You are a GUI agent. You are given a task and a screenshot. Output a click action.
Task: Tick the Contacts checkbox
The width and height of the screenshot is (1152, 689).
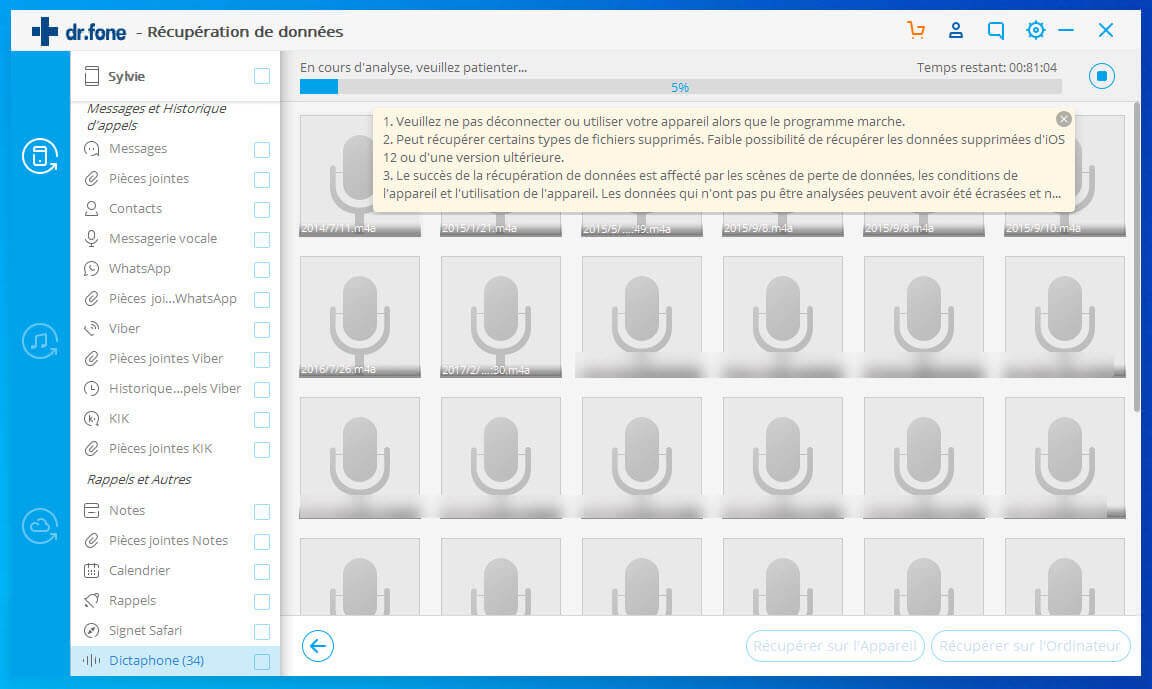point(261,210)
